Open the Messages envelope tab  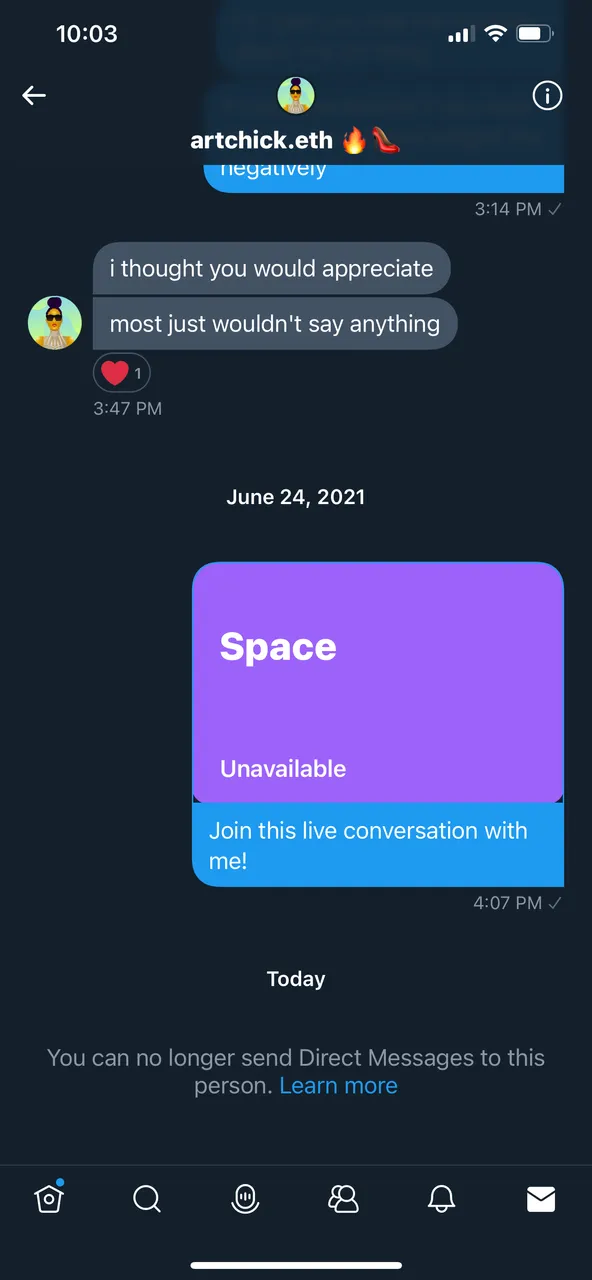point(541,1198)
